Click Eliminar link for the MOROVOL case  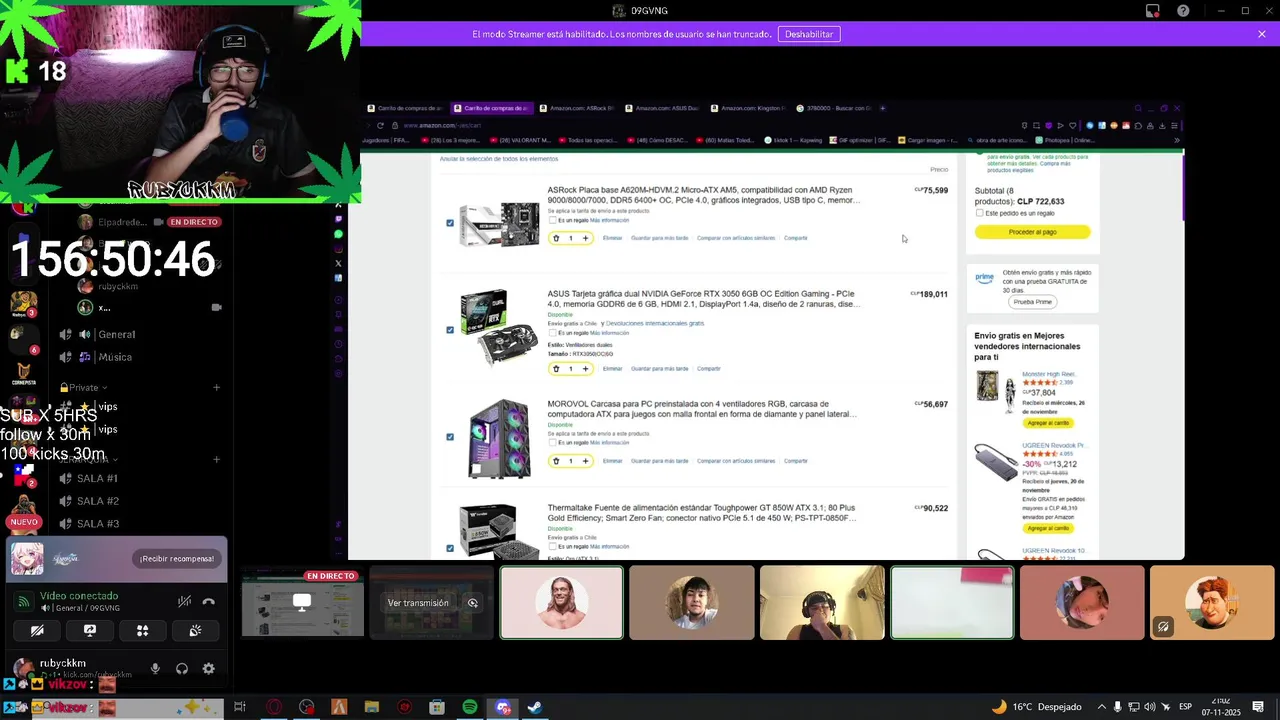612,461
